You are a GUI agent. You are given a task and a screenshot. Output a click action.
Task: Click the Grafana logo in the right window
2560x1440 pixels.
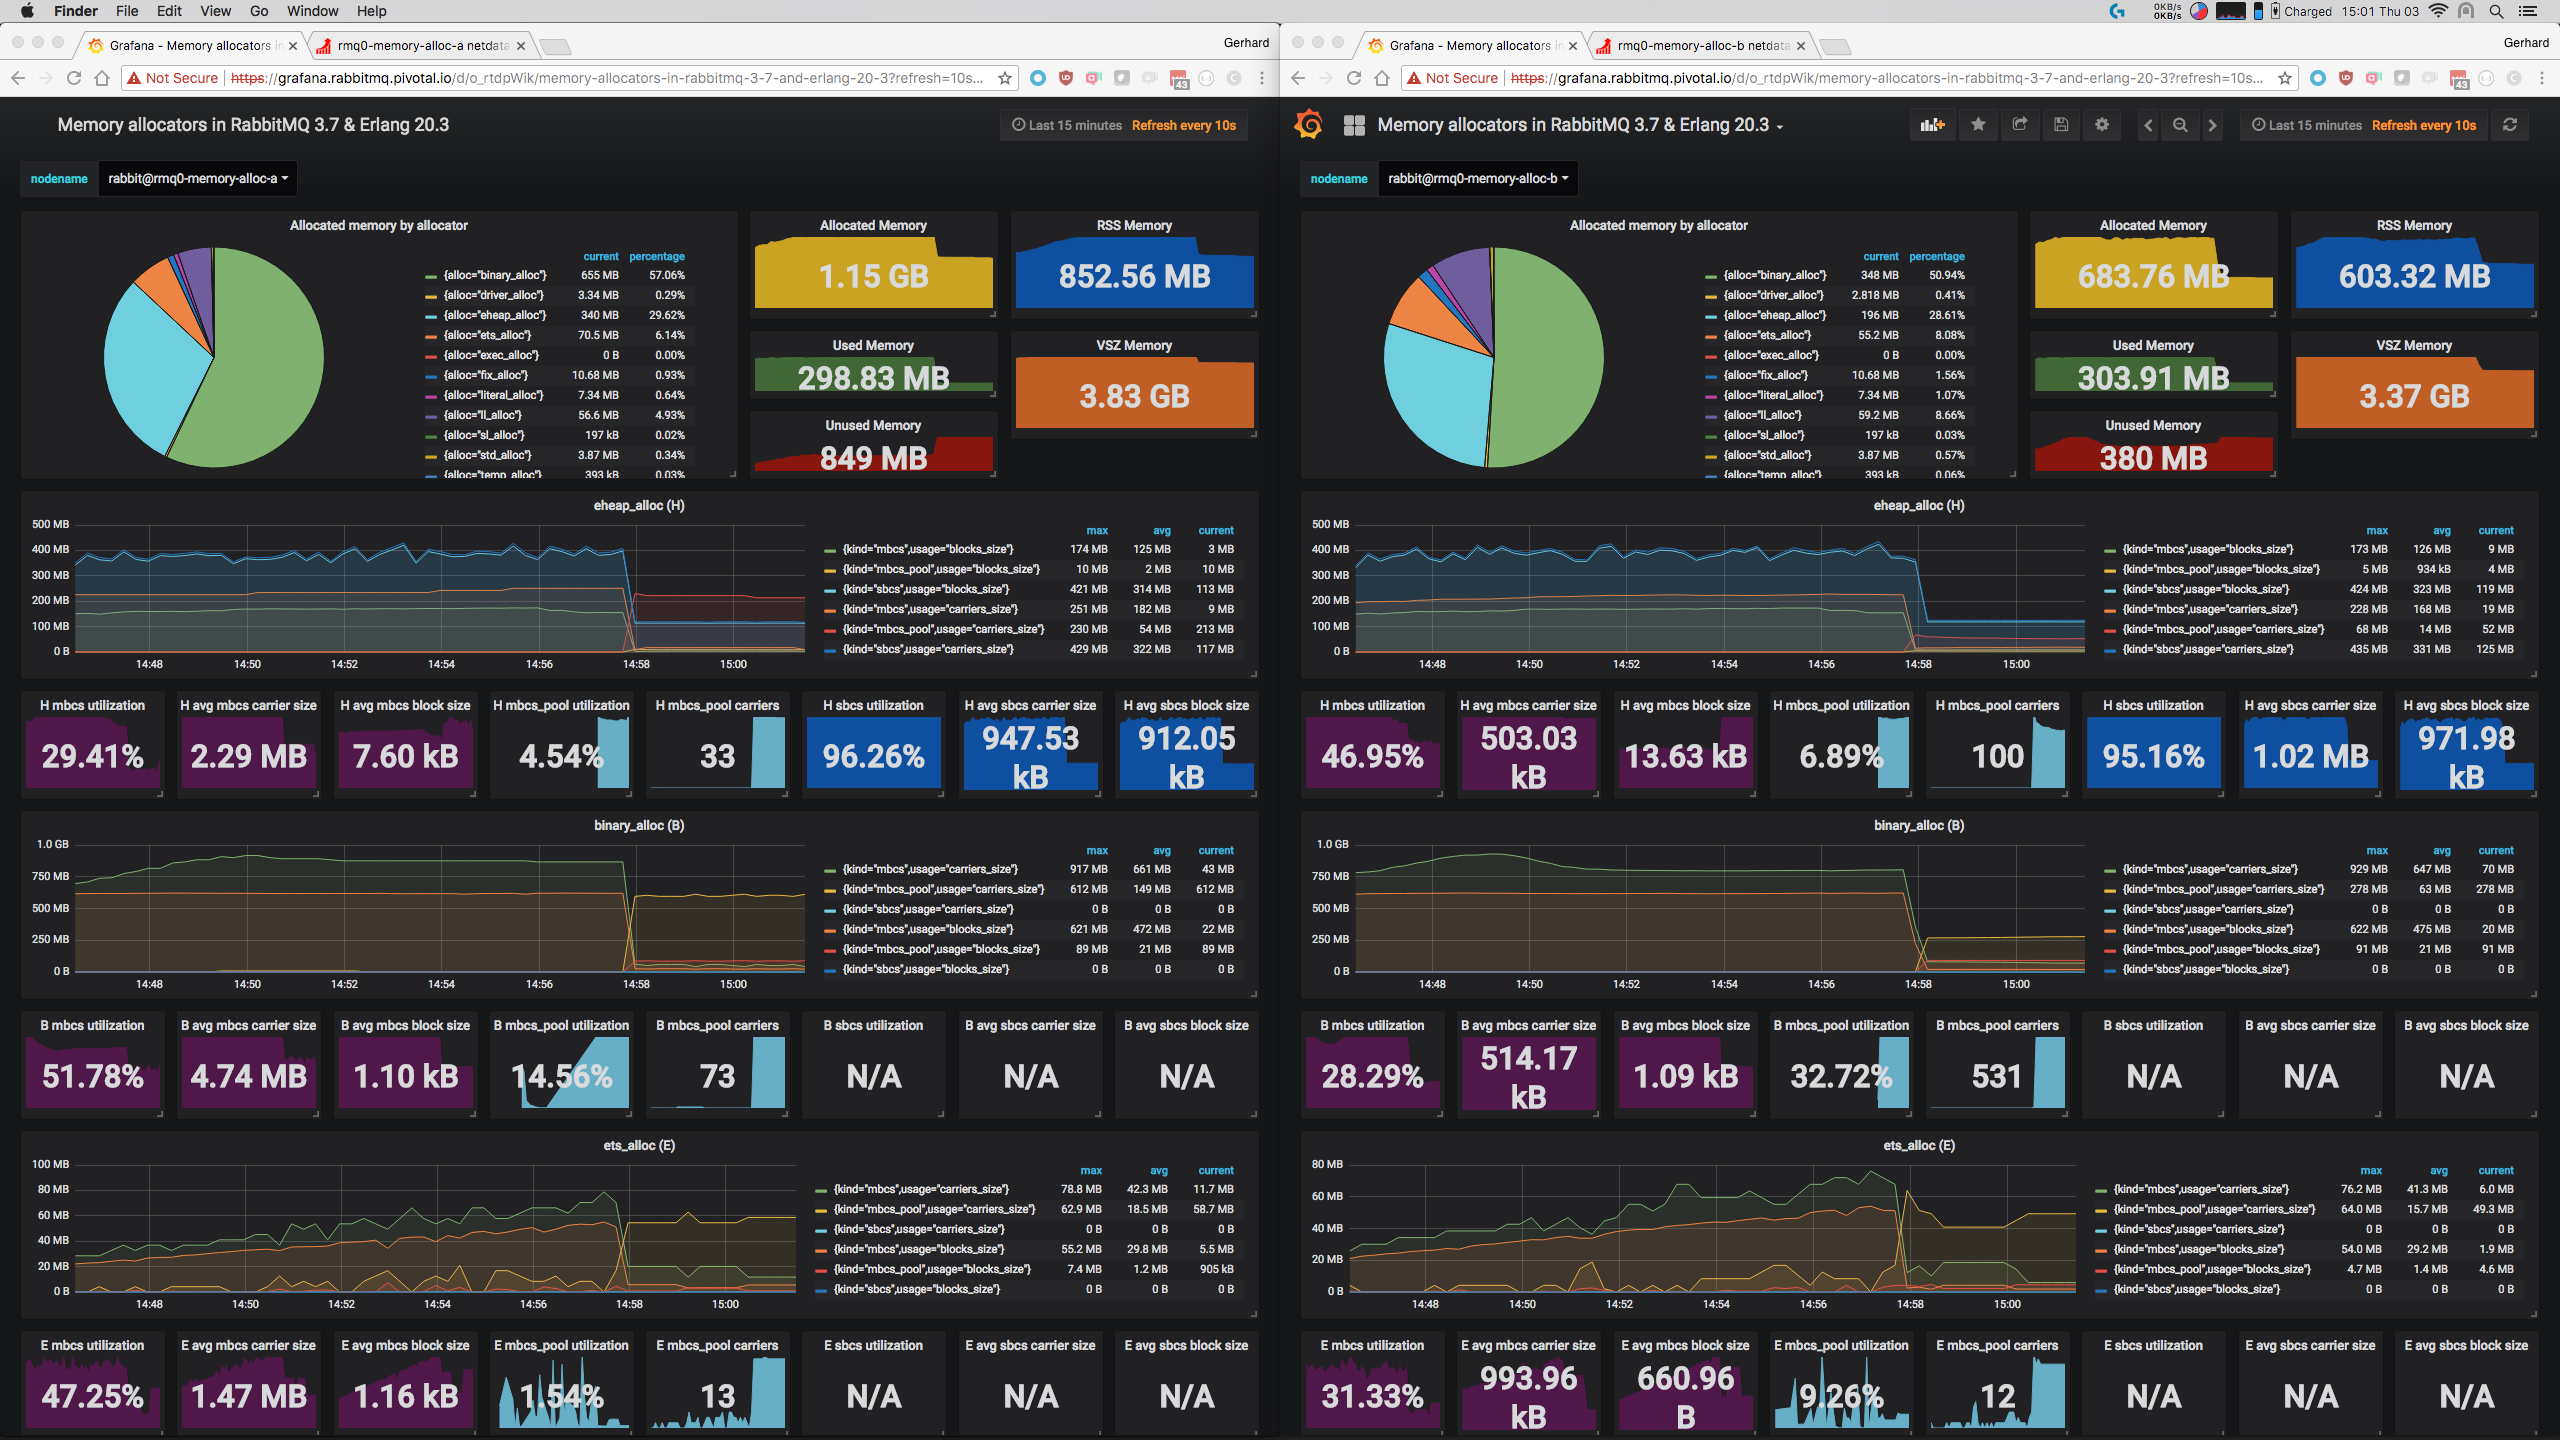click(x=1308, y=125)
